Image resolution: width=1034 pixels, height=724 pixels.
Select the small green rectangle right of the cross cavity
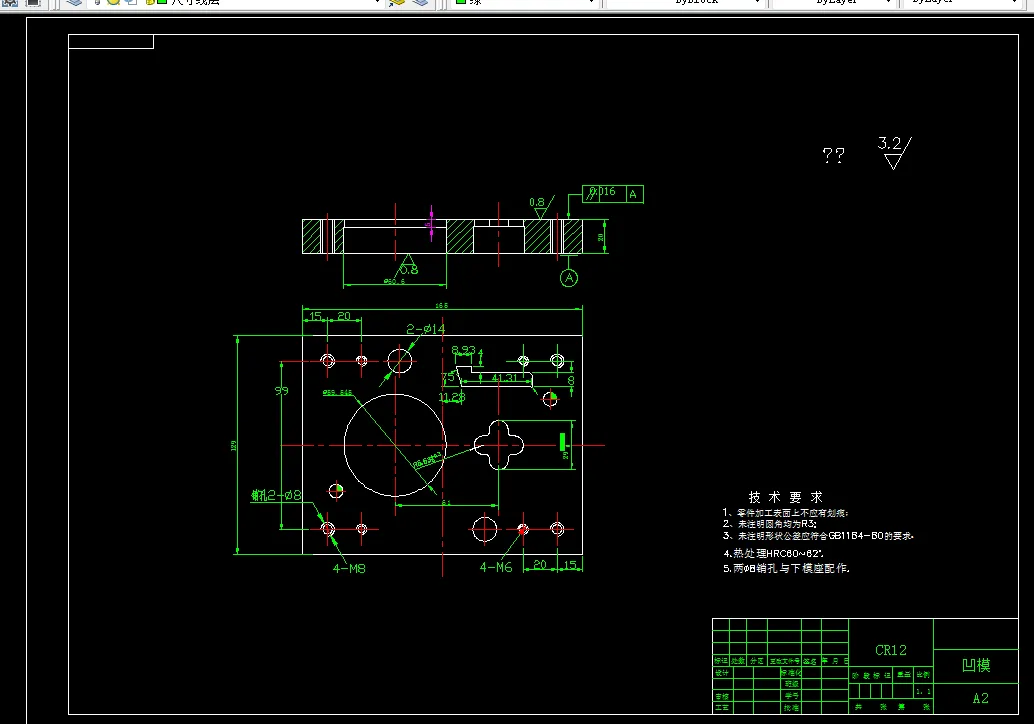click(x=562, y=441)
